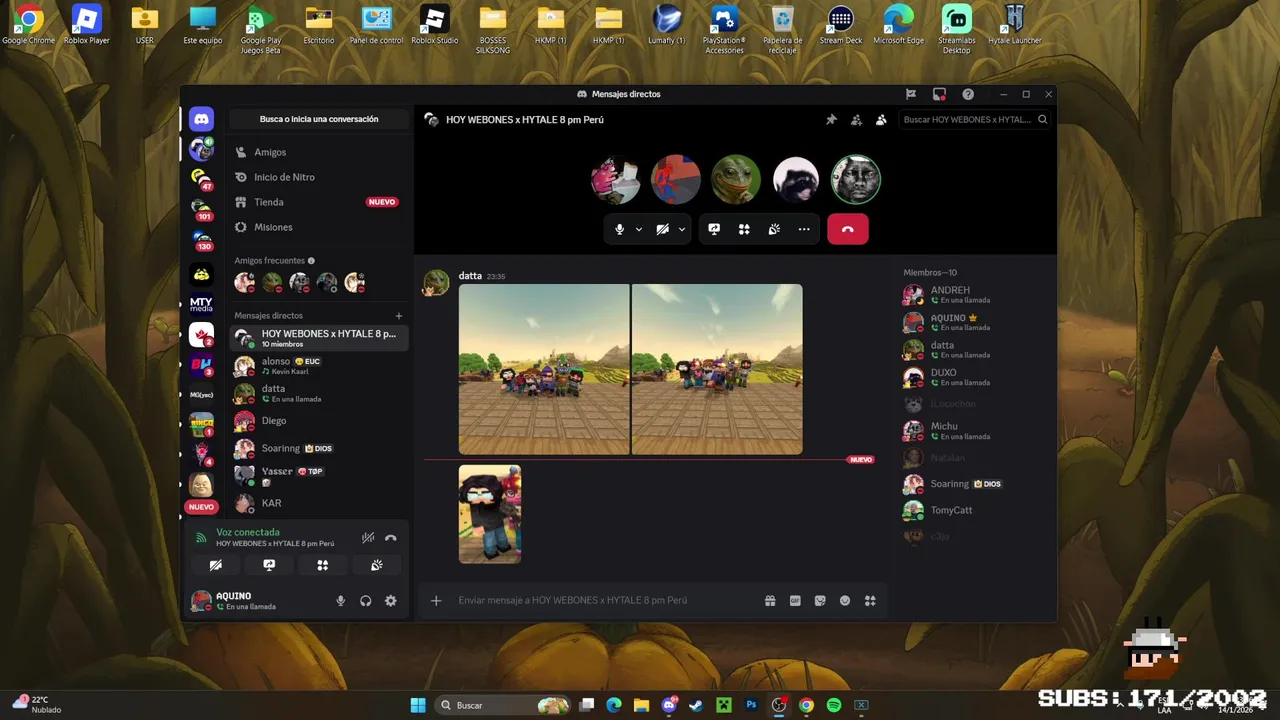
Task: Open Spotify from the taskbar
Action: point(834,705)
